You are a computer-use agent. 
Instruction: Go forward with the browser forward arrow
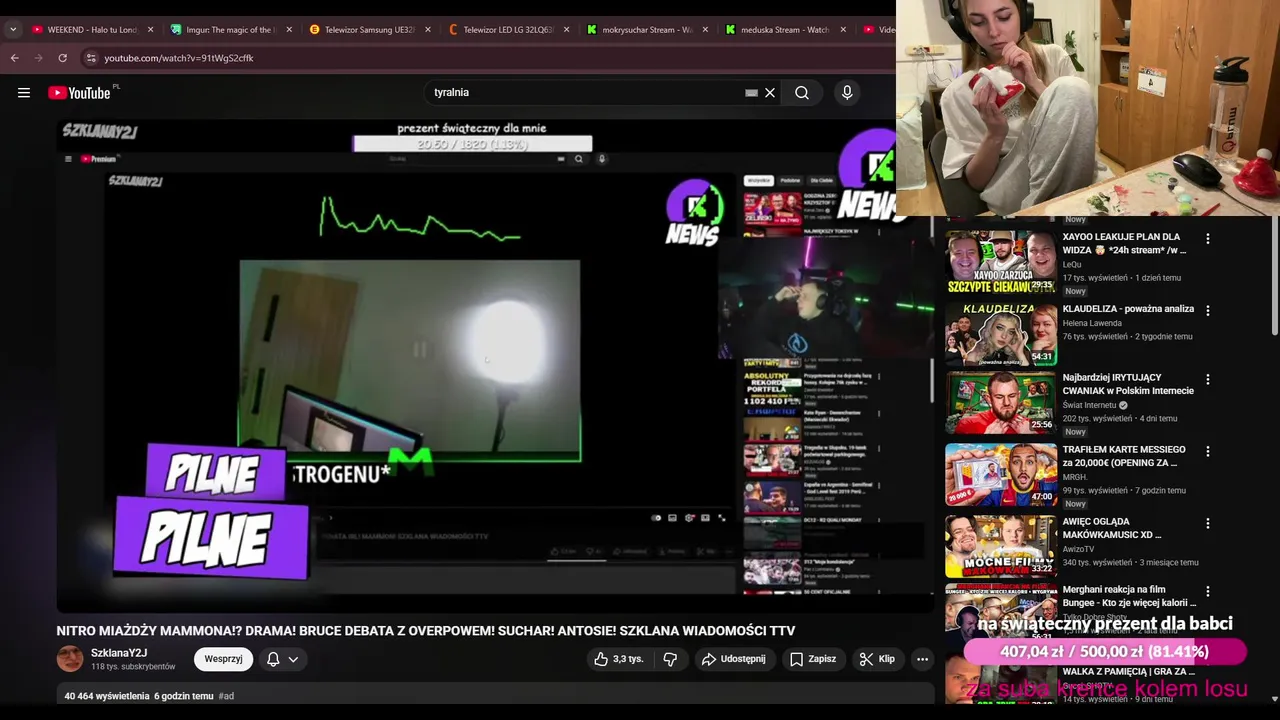click(39, 58)
